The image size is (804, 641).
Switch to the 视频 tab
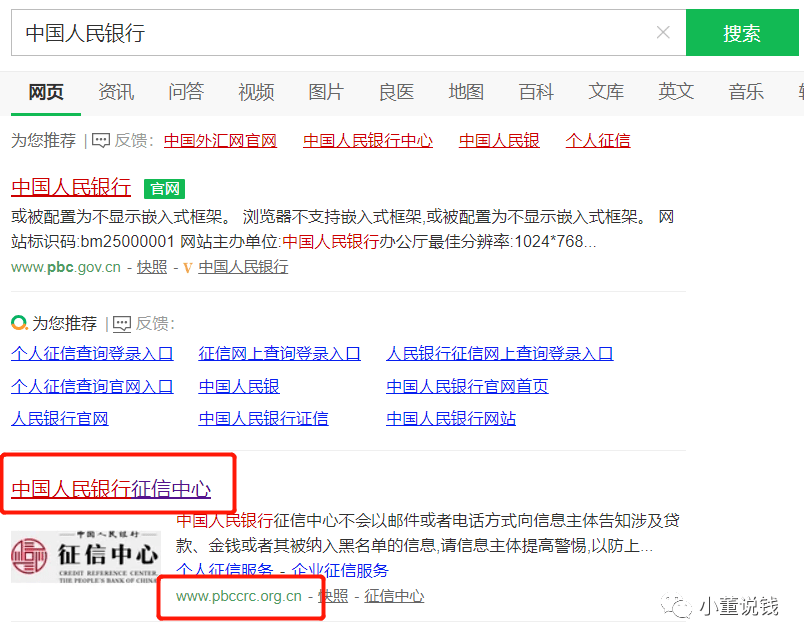[x=256, y=92]
